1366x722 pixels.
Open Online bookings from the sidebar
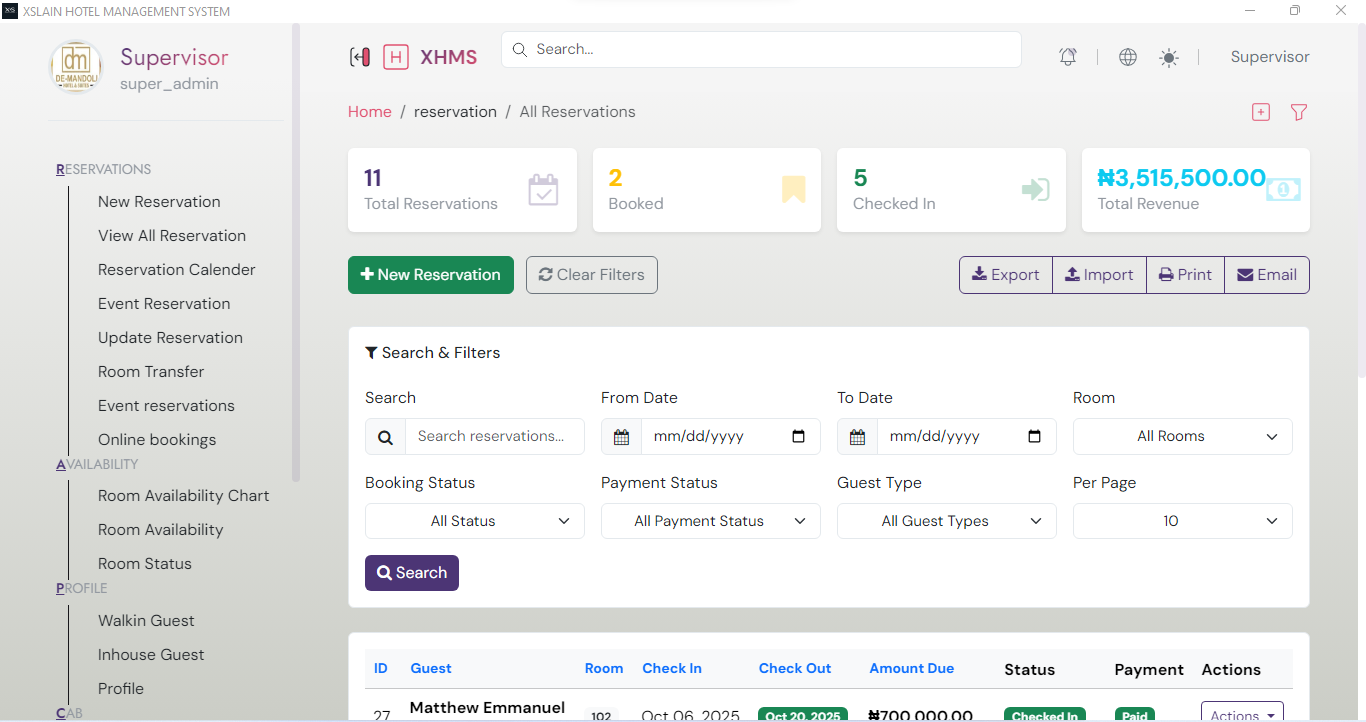coord(157,439)
